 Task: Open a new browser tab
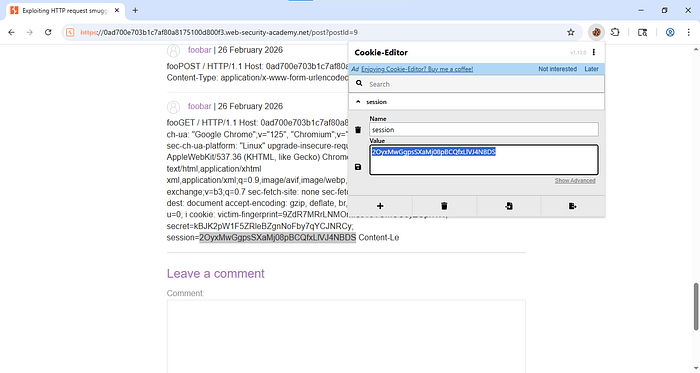pos(135,10)
